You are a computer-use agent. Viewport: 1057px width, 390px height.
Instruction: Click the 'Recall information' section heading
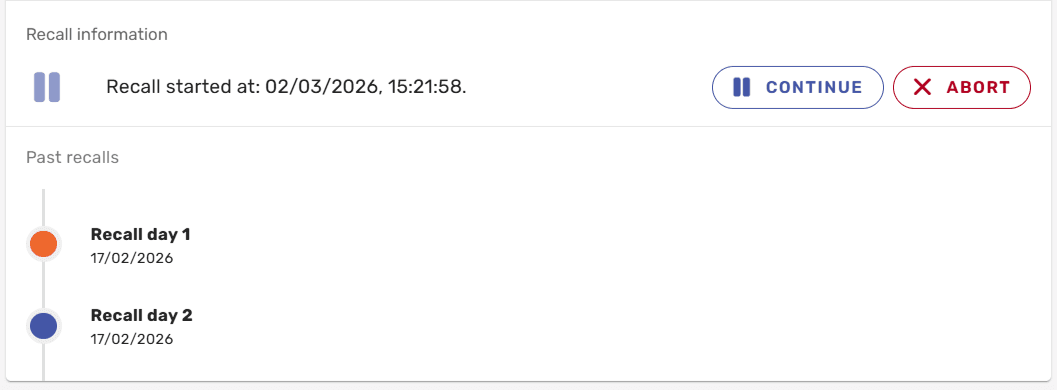[97, 34]
